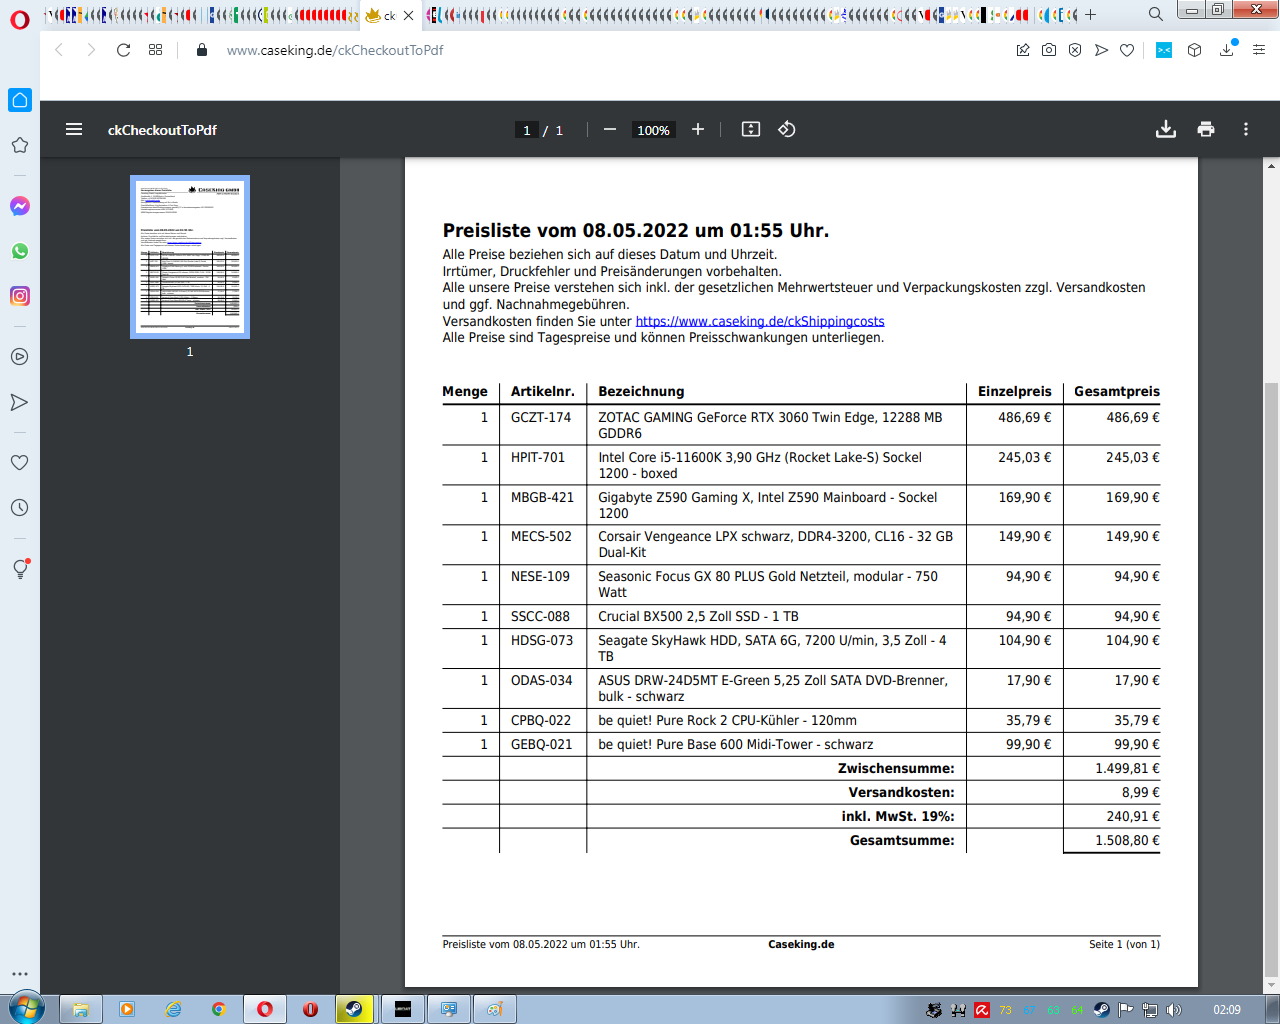
Task: Open History clock in sidebar
Action: click(x=20, y=508)
